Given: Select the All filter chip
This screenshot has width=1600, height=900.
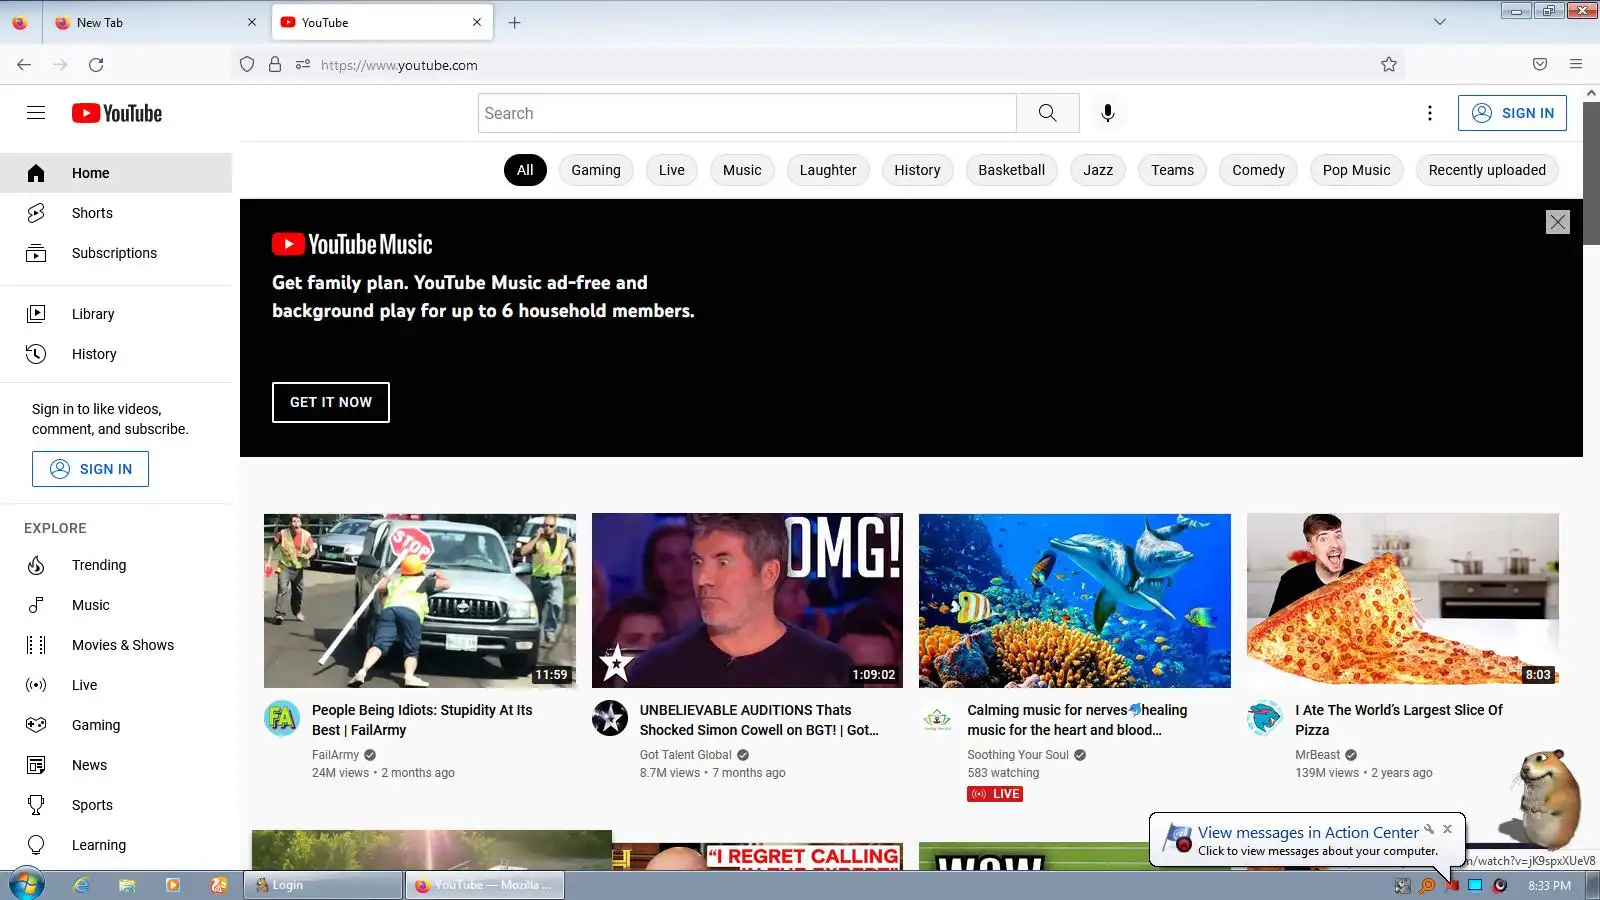Looking at the screenshot, I should (x=525, y=170).
